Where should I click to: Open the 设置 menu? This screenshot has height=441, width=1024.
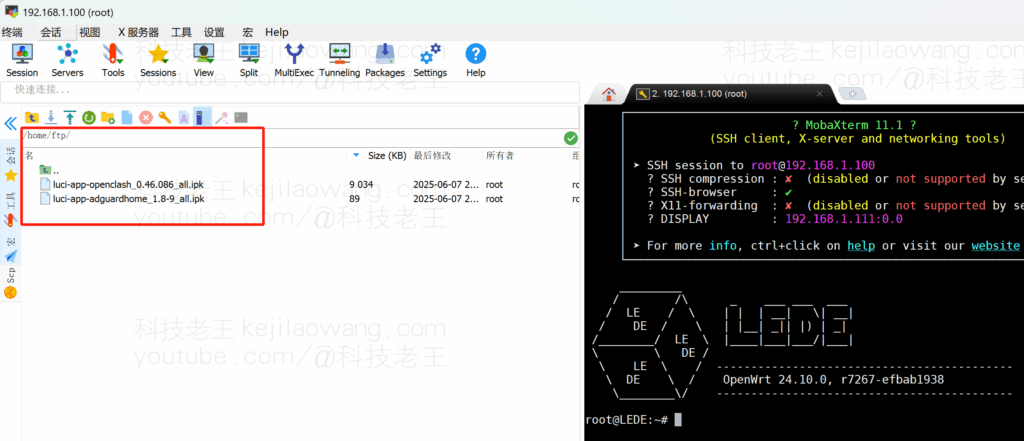(x=214, y=32)
